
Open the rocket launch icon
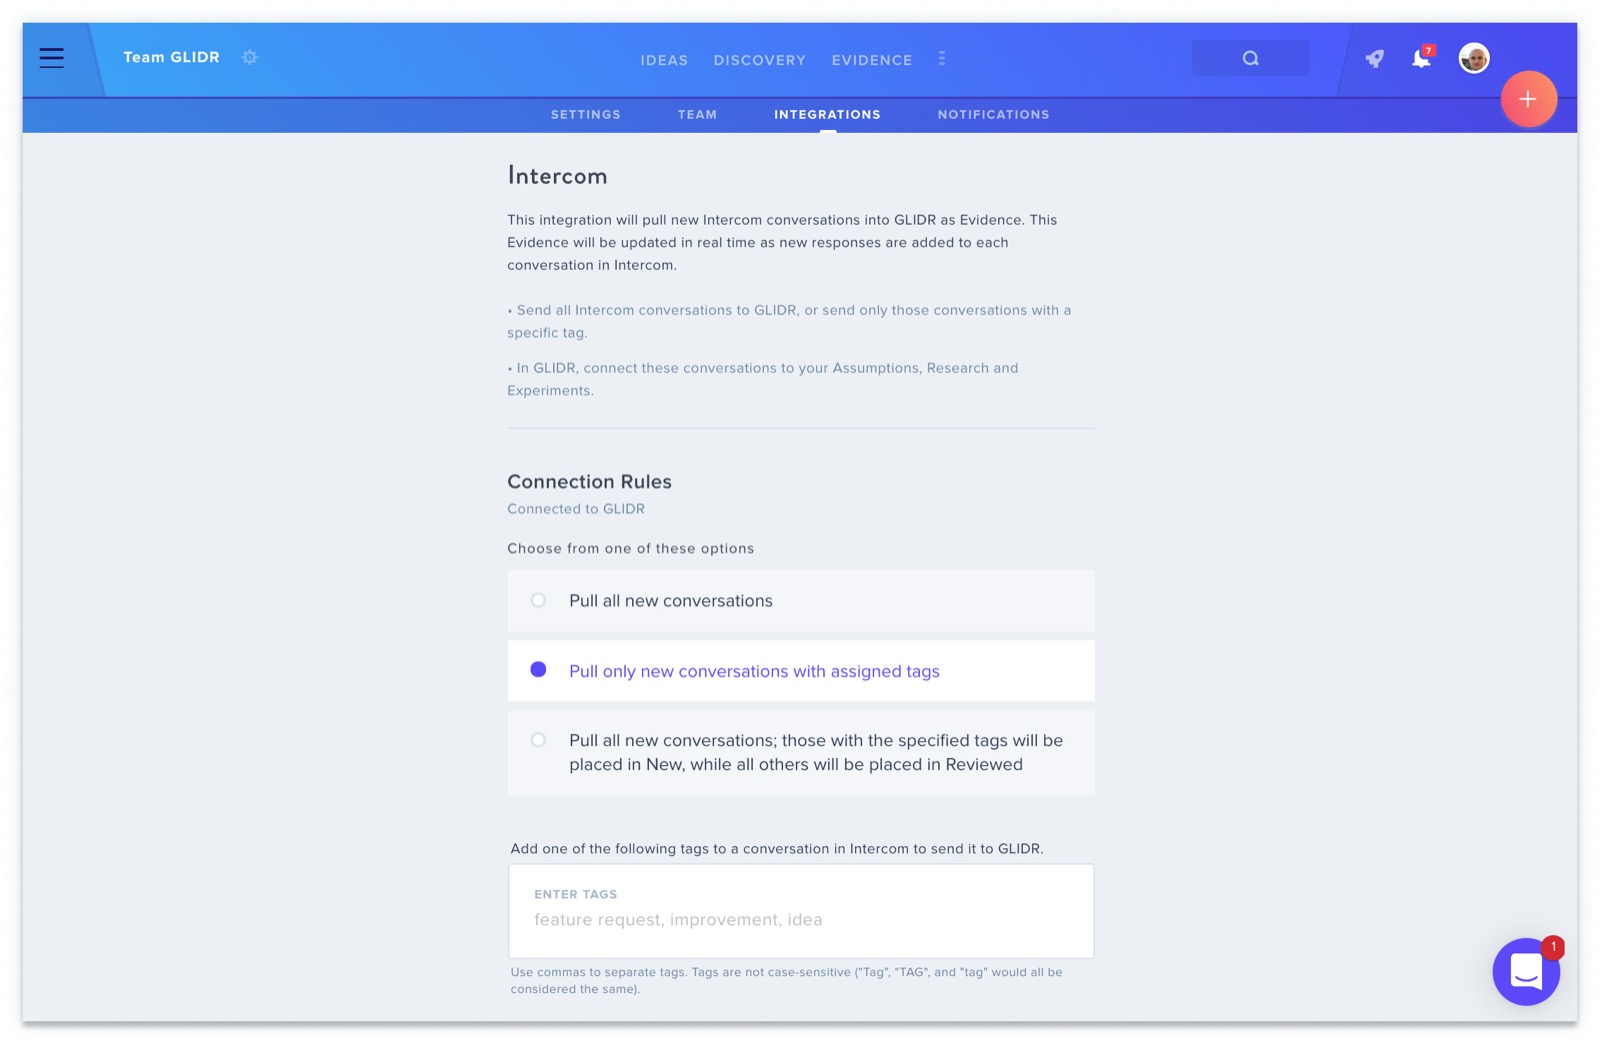[1375, 59]
